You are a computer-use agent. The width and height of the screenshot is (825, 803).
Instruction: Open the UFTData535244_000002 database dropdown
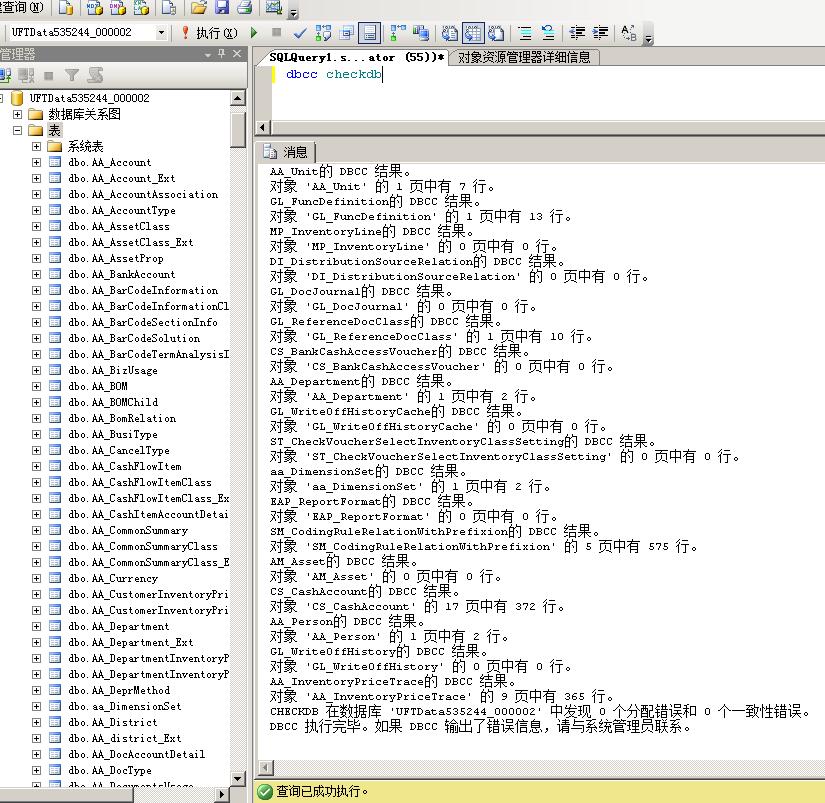point(161,33)
